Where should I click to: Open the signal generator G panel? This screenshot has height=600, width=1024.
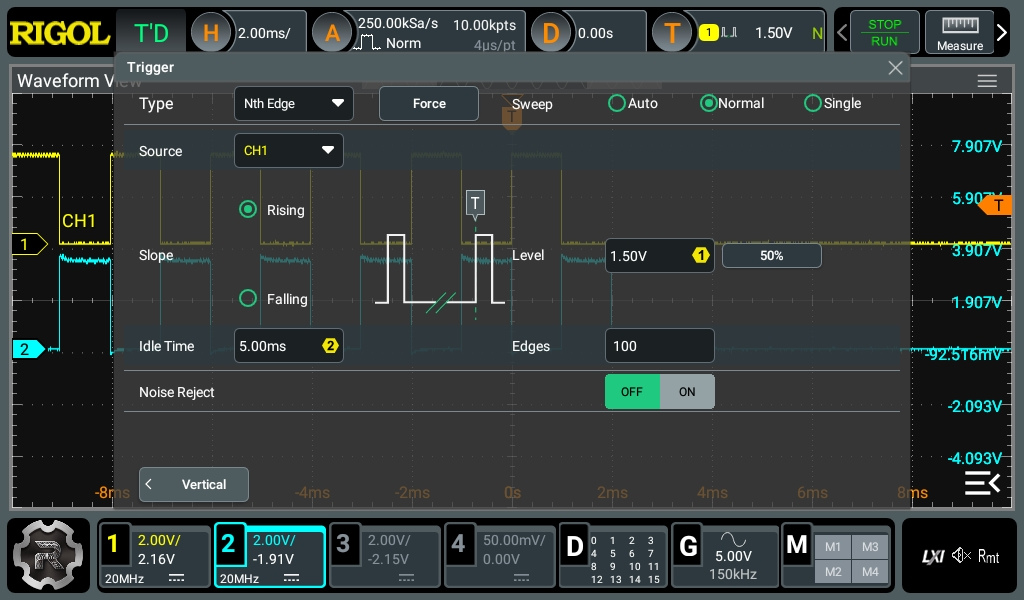click(725, 556)
